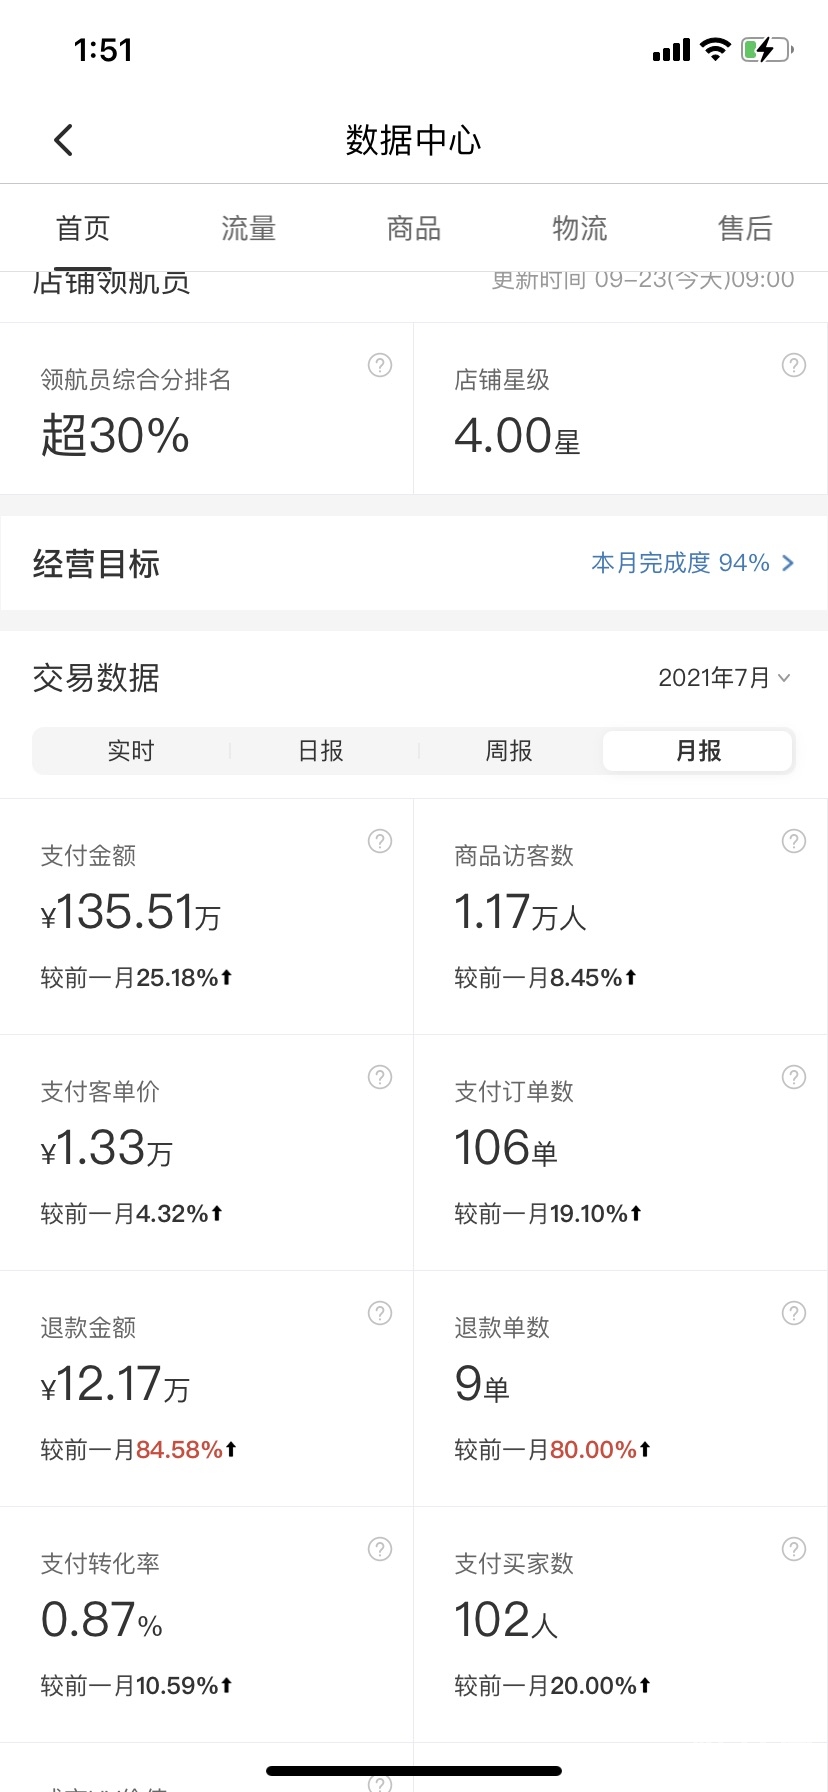The image size is (828, 1792).
Task: Switch to 周报 weekly report
Action: pyautogui.click(x=509, y=751)
